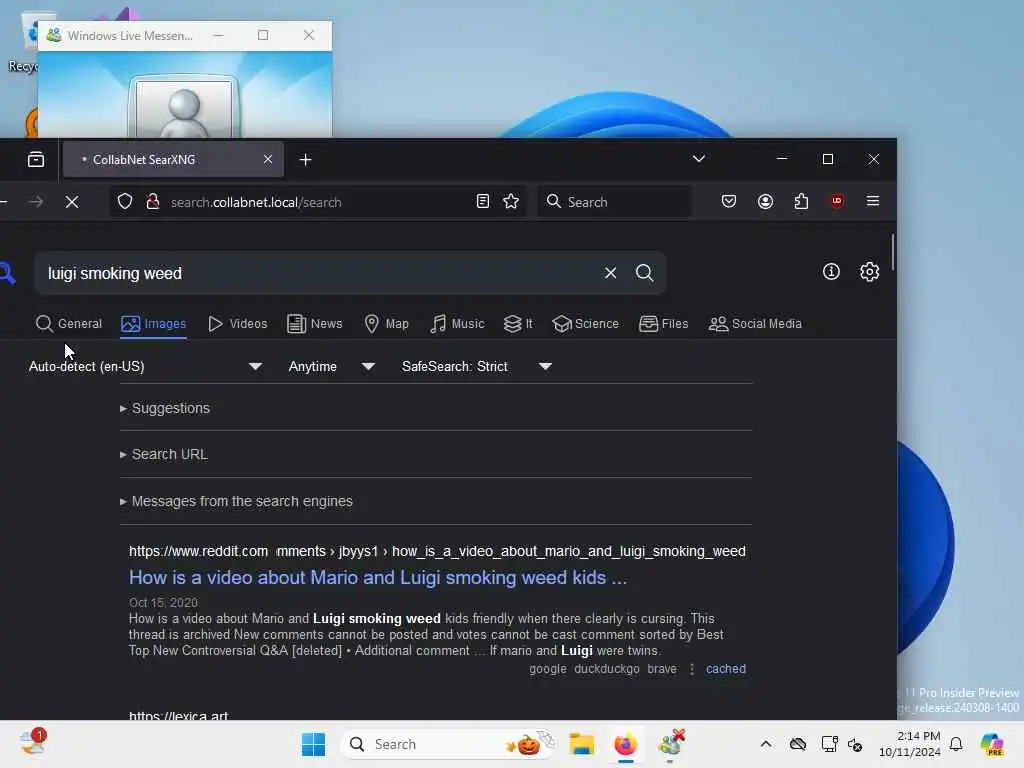Click the page vertical scrollbar
The height and width of the screenshot is (768, 1024).
892,252
